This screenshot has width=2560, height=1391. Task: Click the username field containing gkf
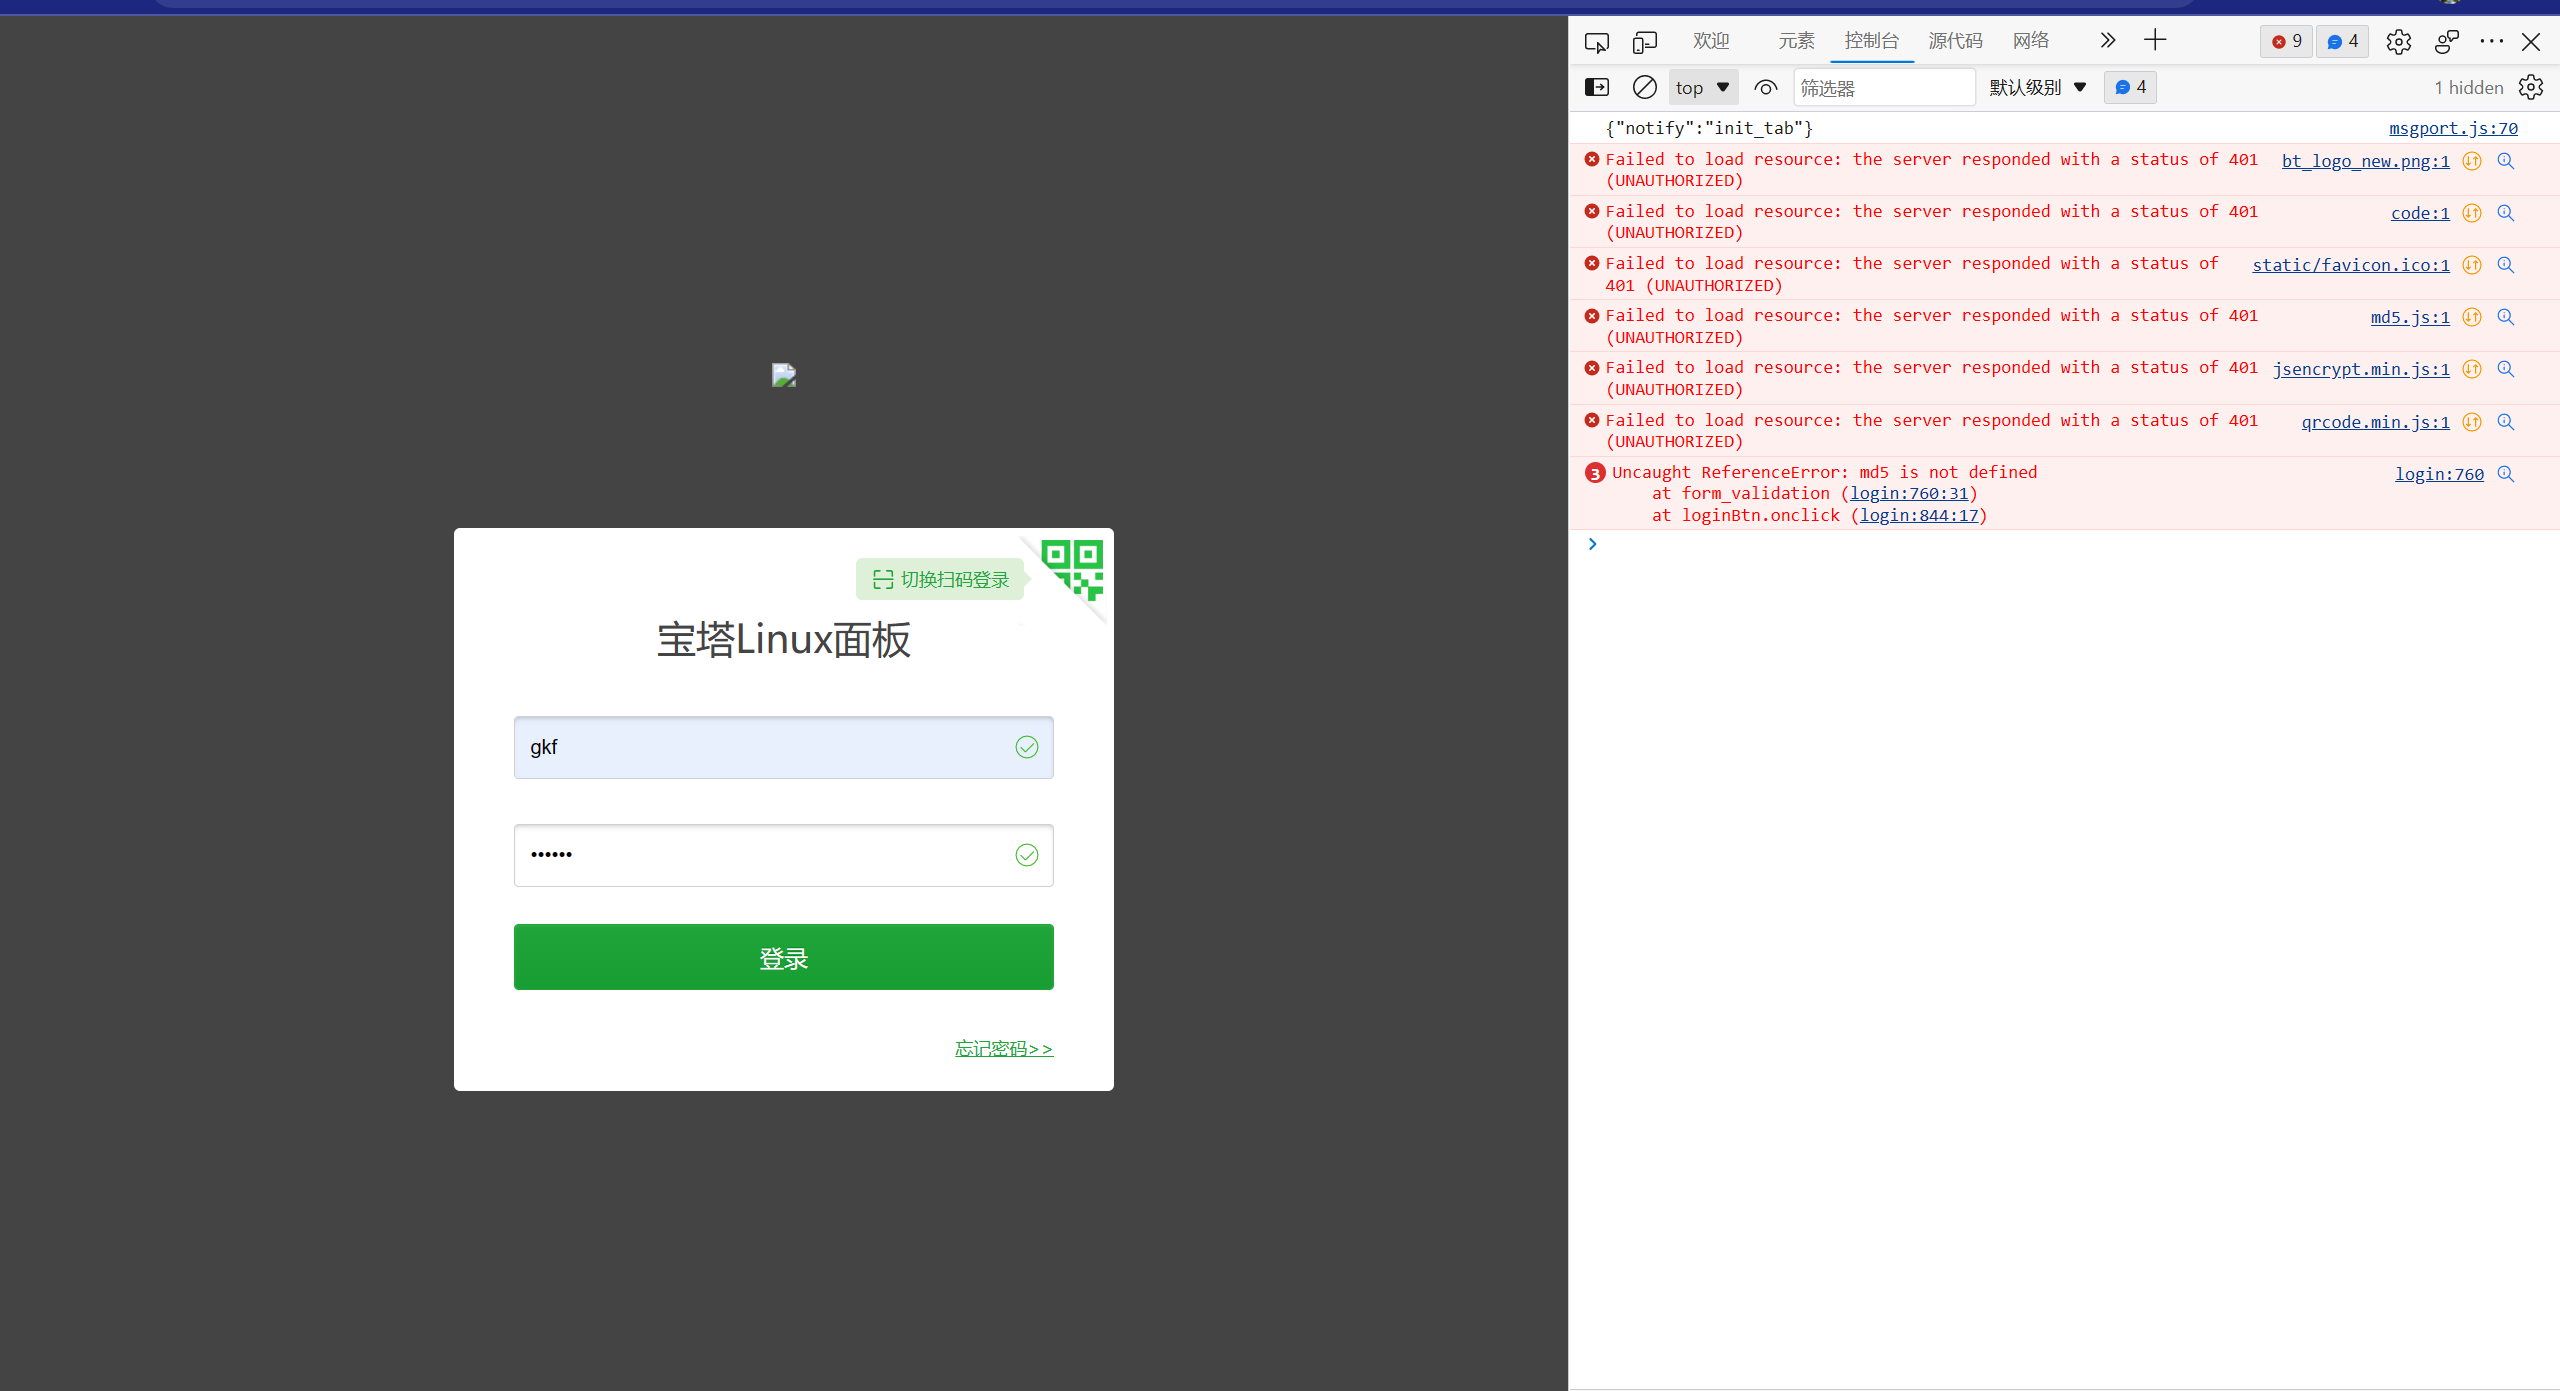point(783,747)
